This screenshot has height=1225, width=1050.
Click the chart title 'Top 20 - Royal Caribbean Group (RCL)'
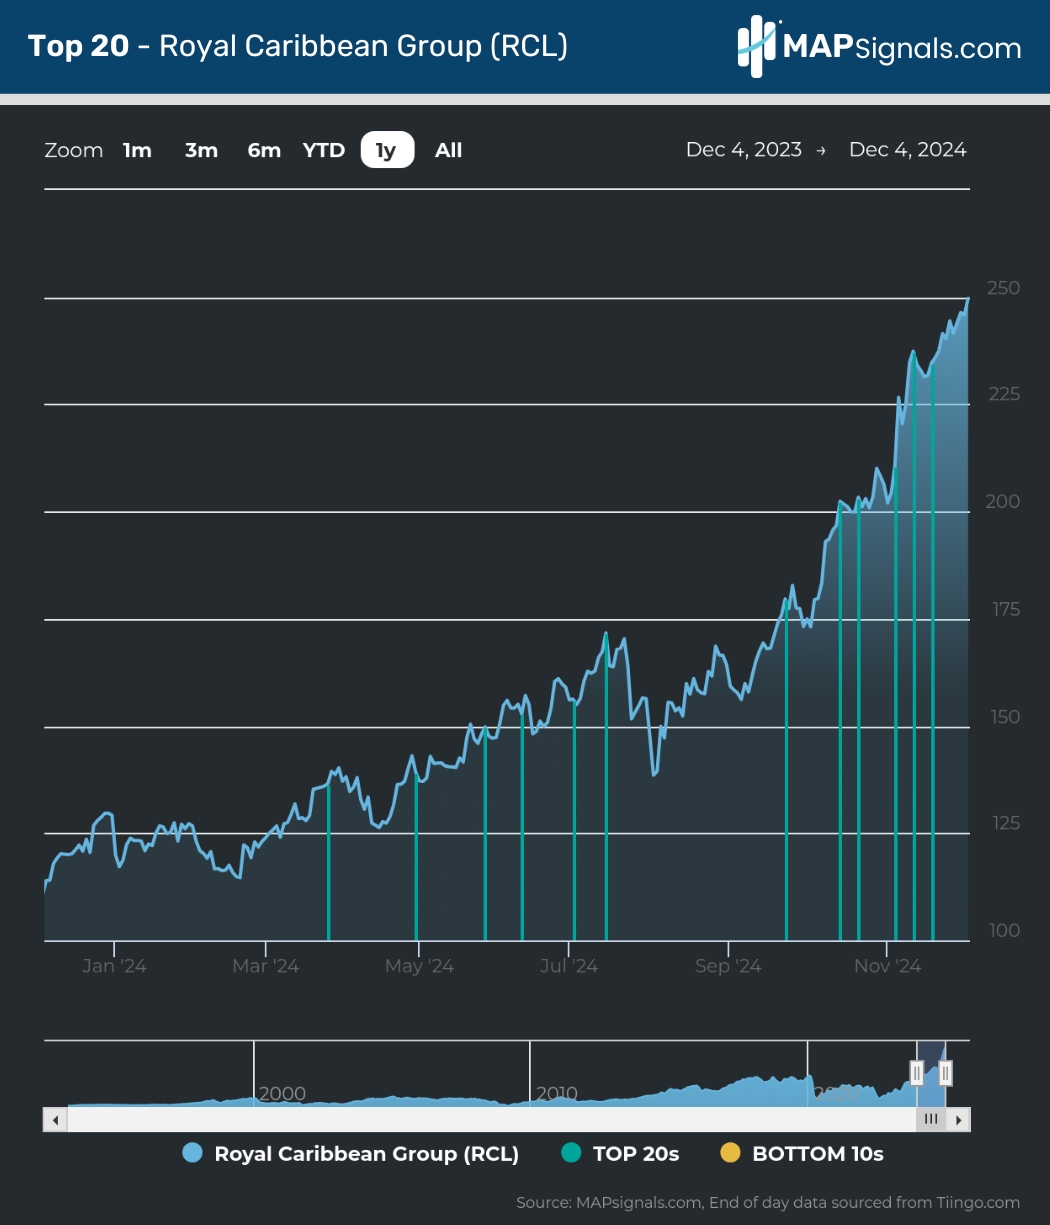(298, 46)
